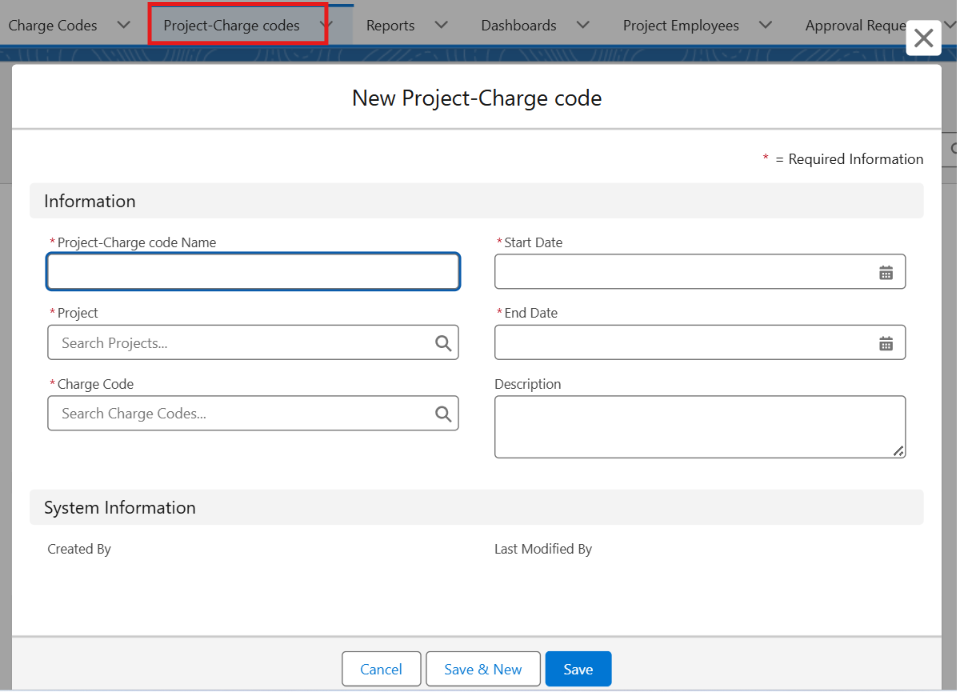Expand the Reports tab dropdown chevron
957x692 pixels.
pos(441,25)
